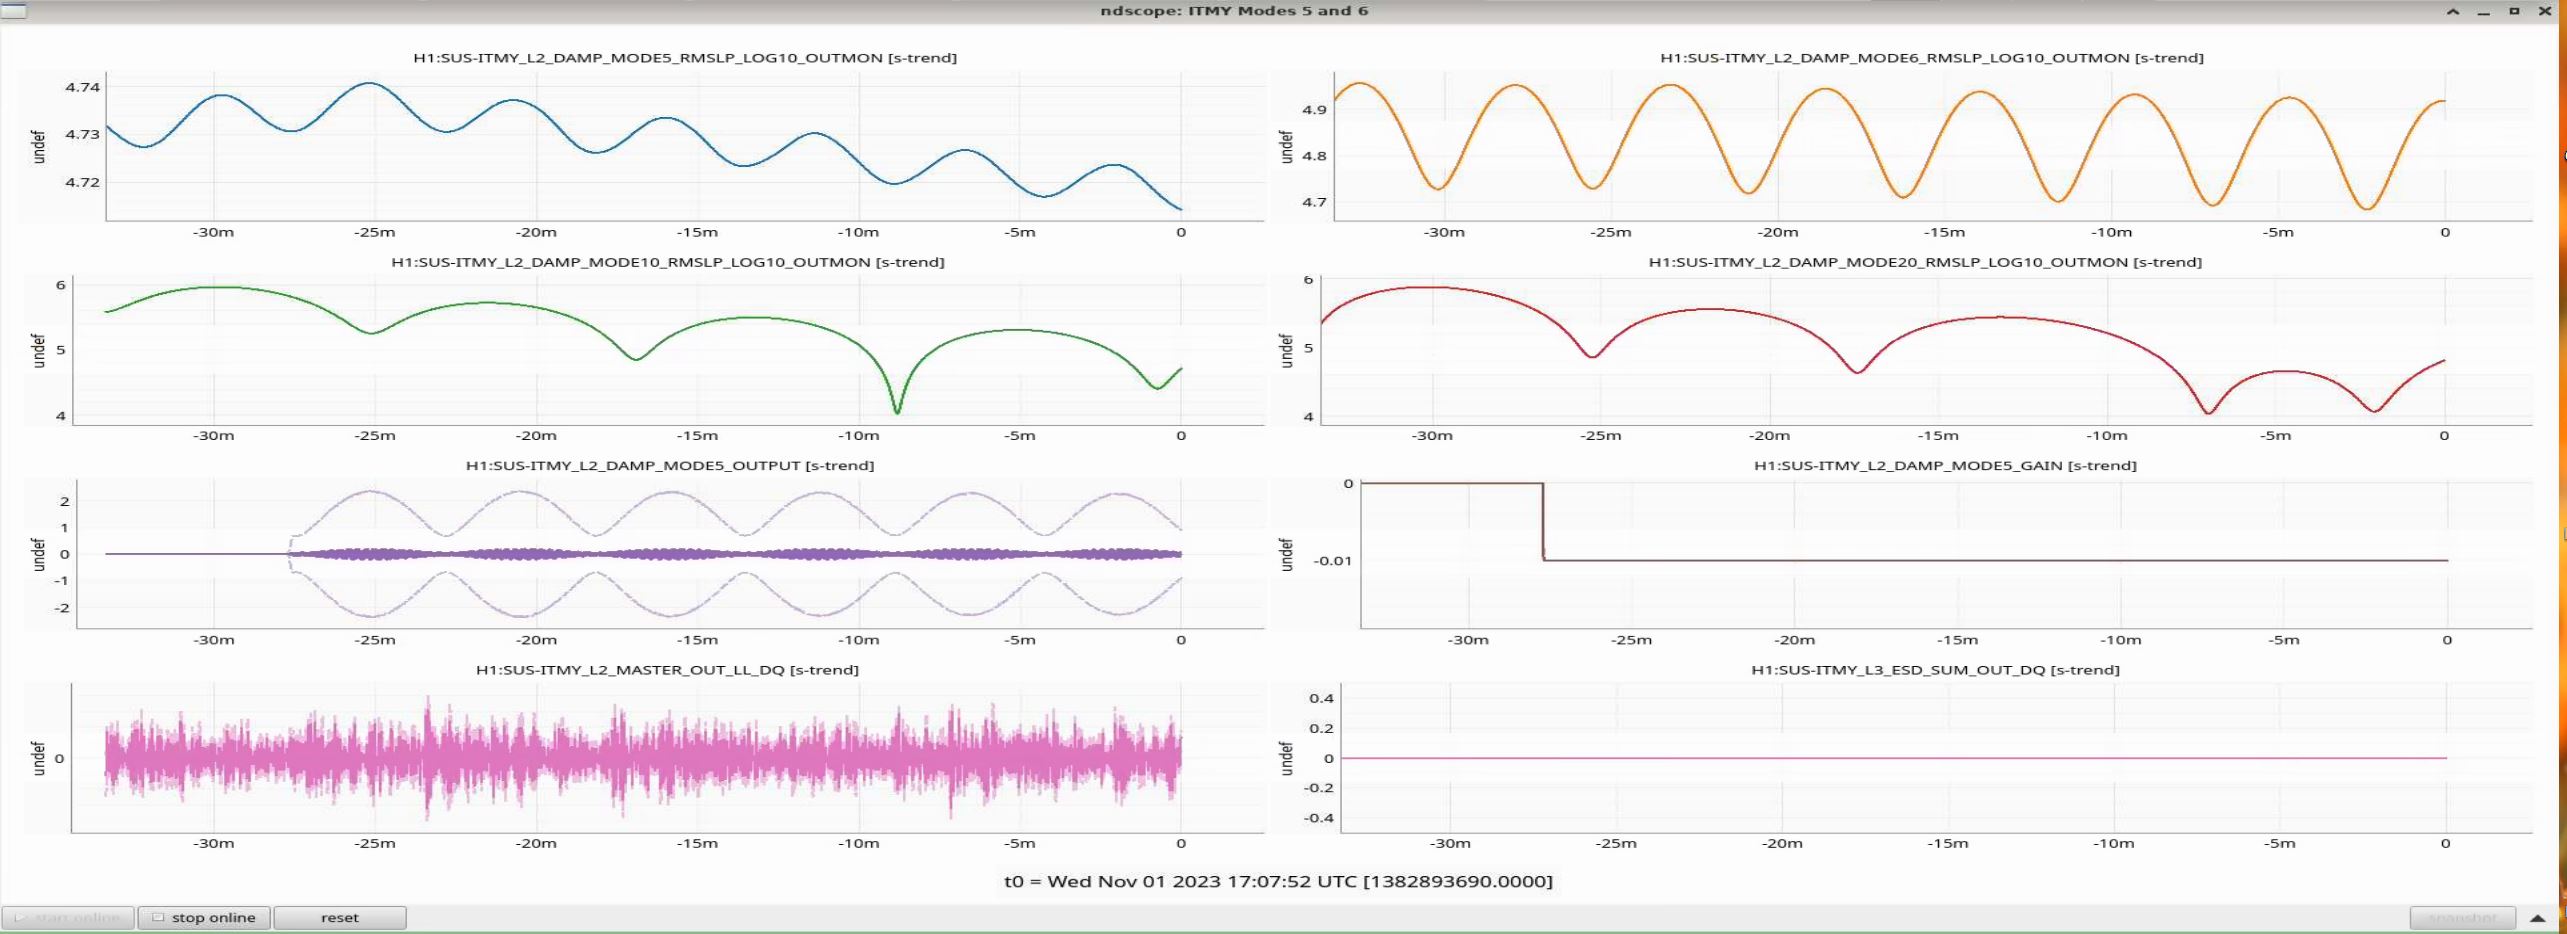Click the L2_MASTER_OUT_LL_DQ plot title
This screenshot has height=934, width=2567.
(x=667, y=670)
